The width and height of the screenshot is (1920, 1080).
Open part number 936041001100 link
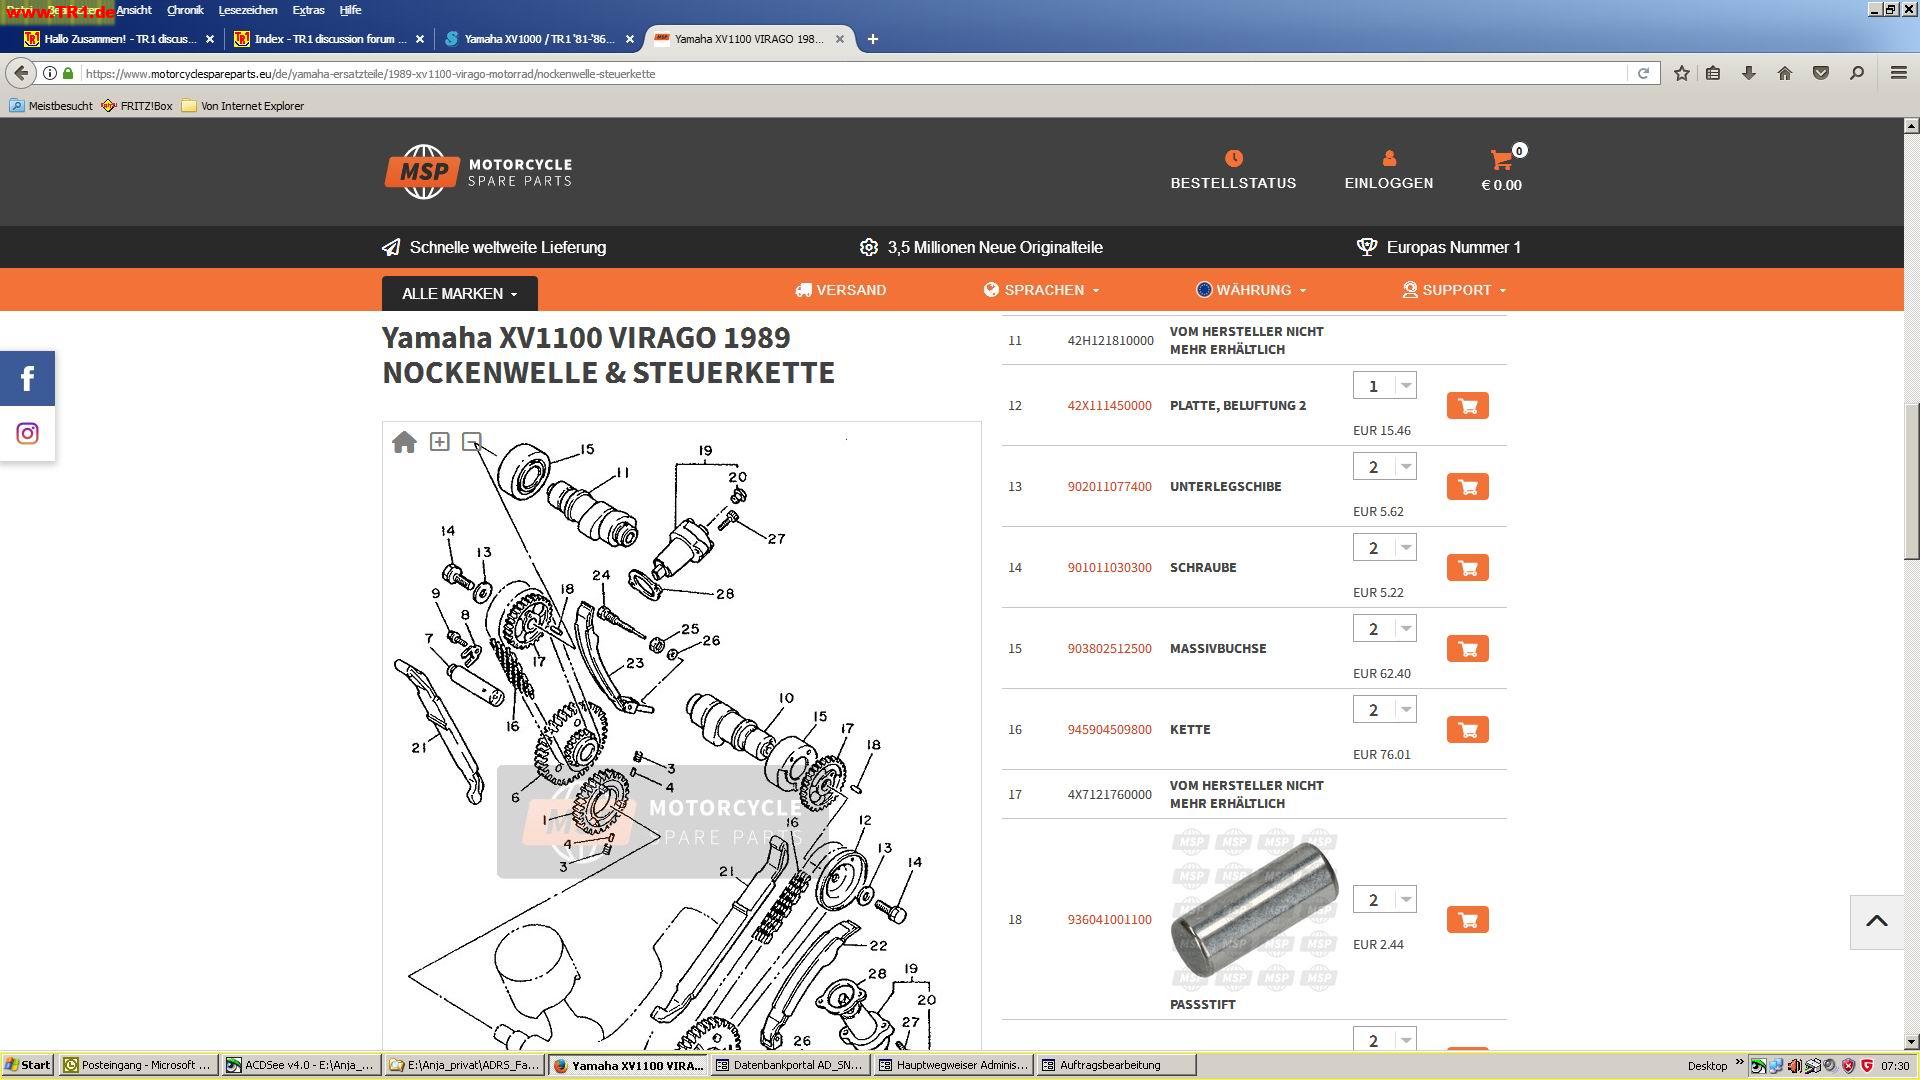pos(1109,919)
